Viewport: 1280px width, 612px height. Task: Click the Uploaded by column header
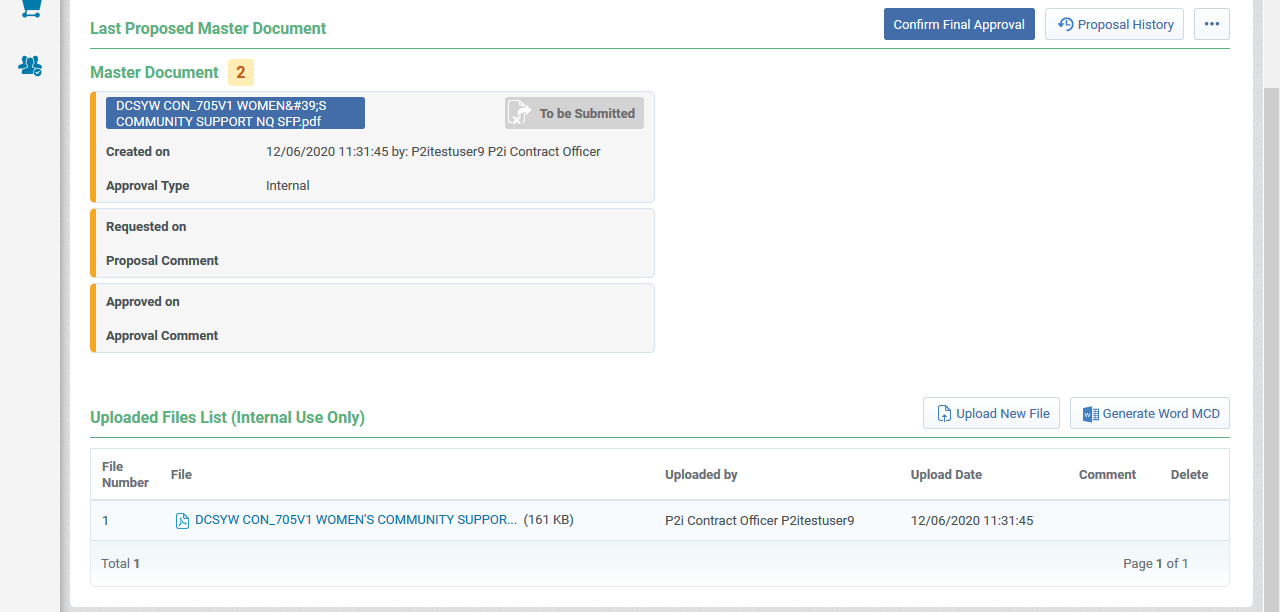[701, 475]
